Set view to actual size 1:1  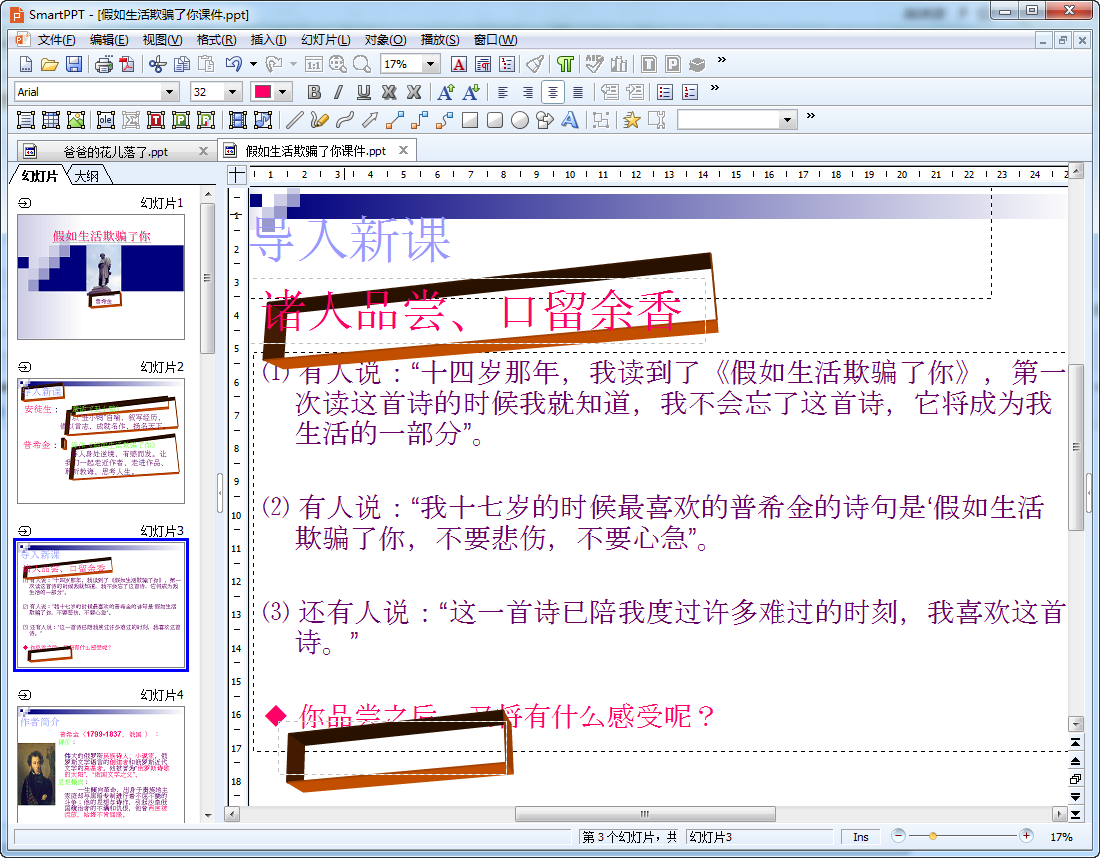click(x=313, y=65)
